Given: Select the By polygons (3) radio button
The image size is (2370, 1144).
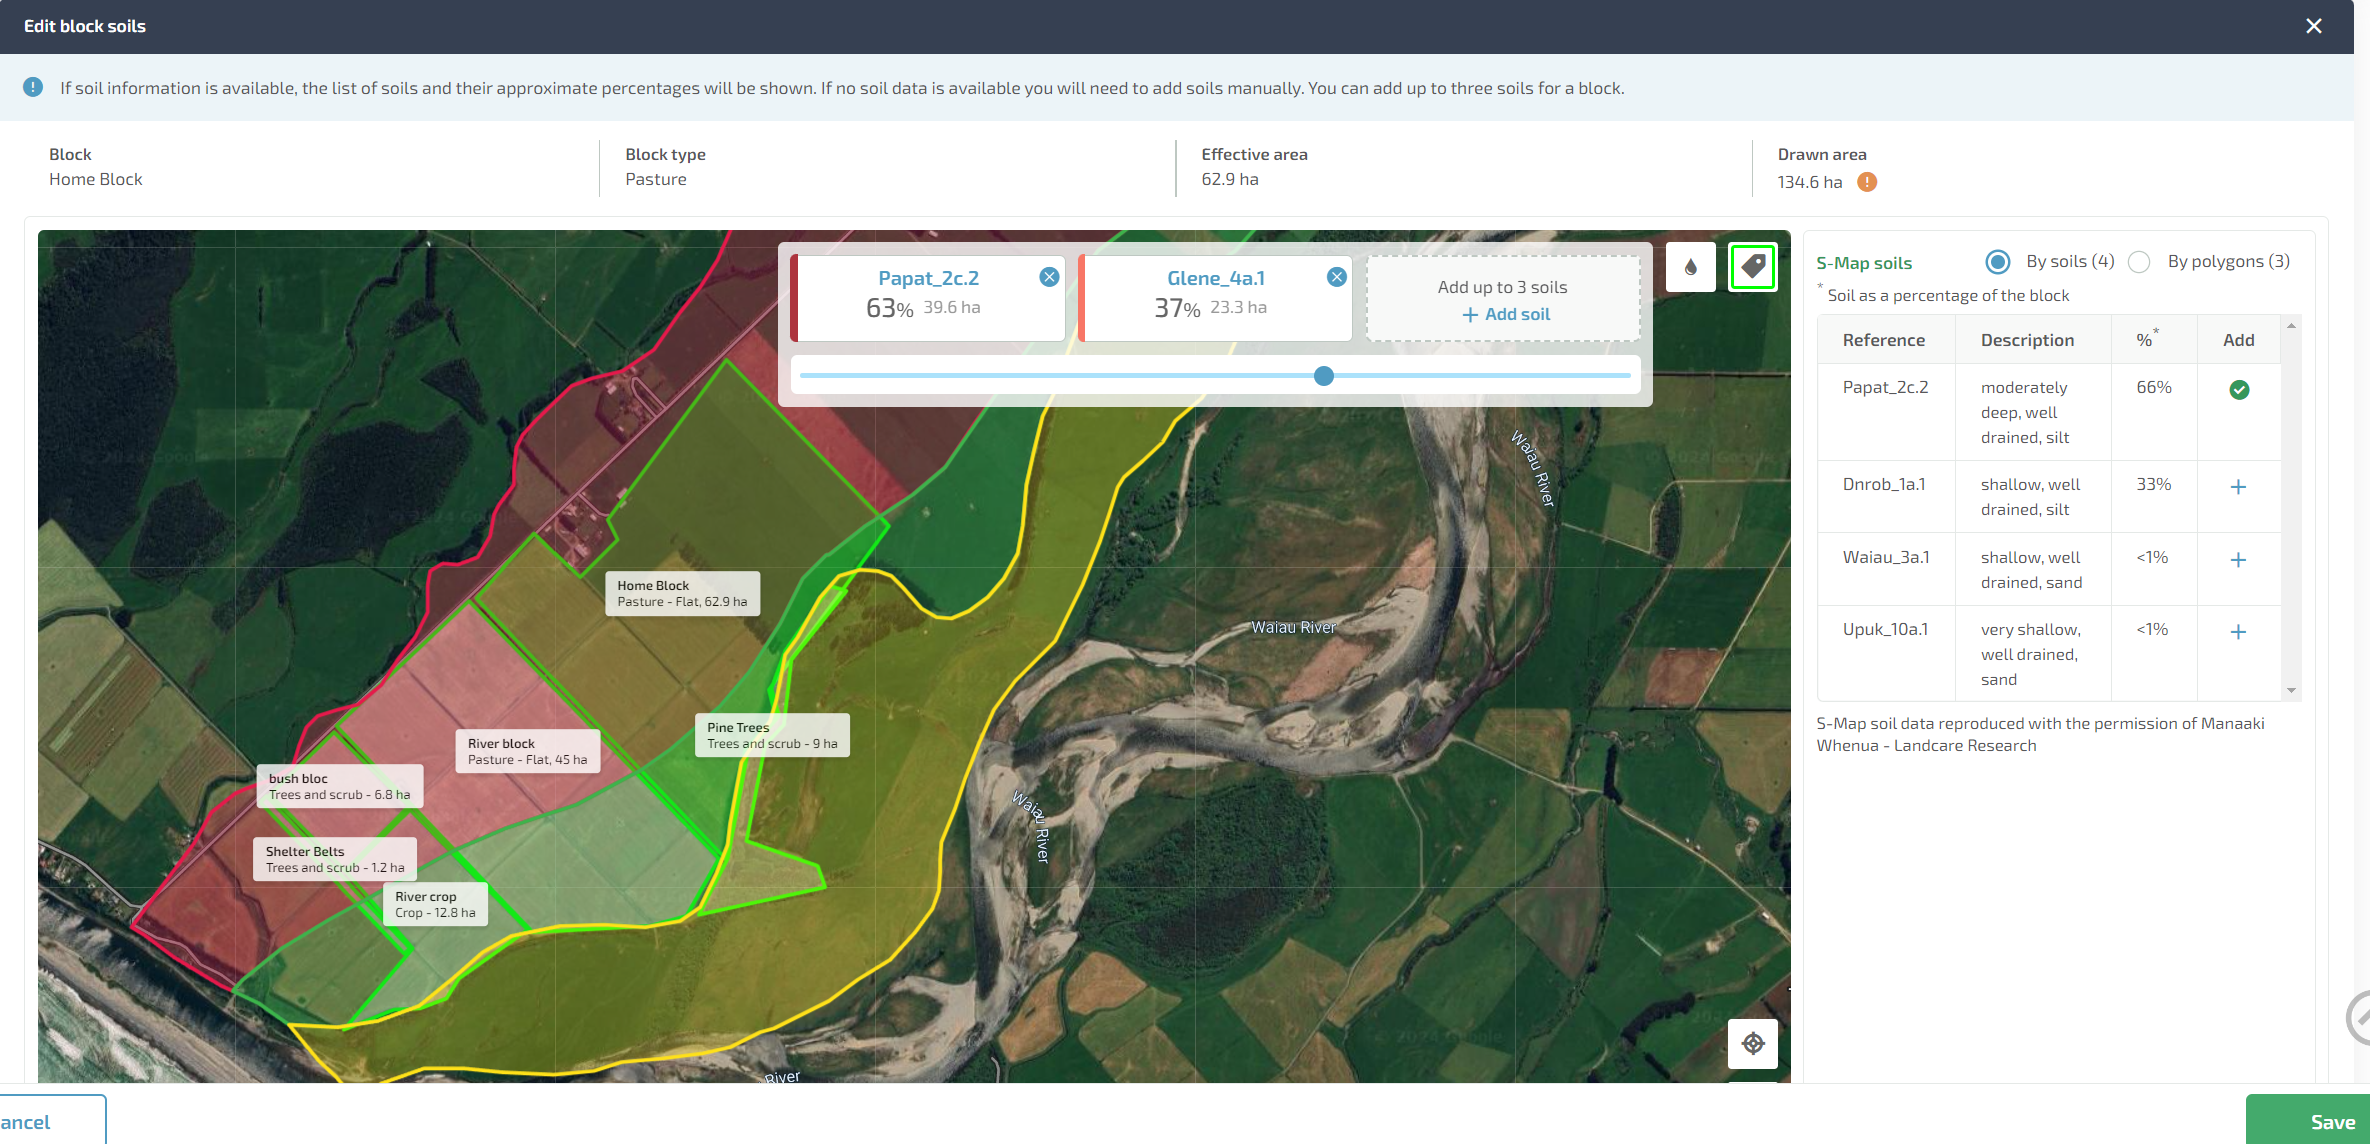Looking at the screenshot, I should (x=2140, y=261).
